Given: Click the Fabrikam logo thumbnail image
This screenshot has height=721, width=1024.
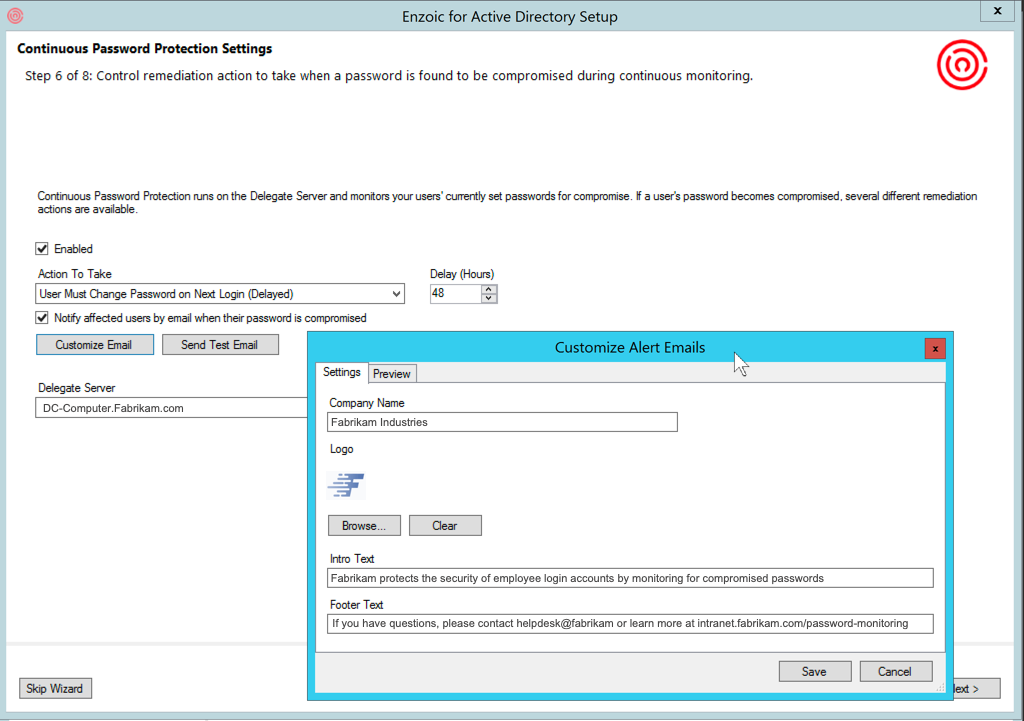Looking at the screenshot, I should pyautogui.click(x=346, y=485).
